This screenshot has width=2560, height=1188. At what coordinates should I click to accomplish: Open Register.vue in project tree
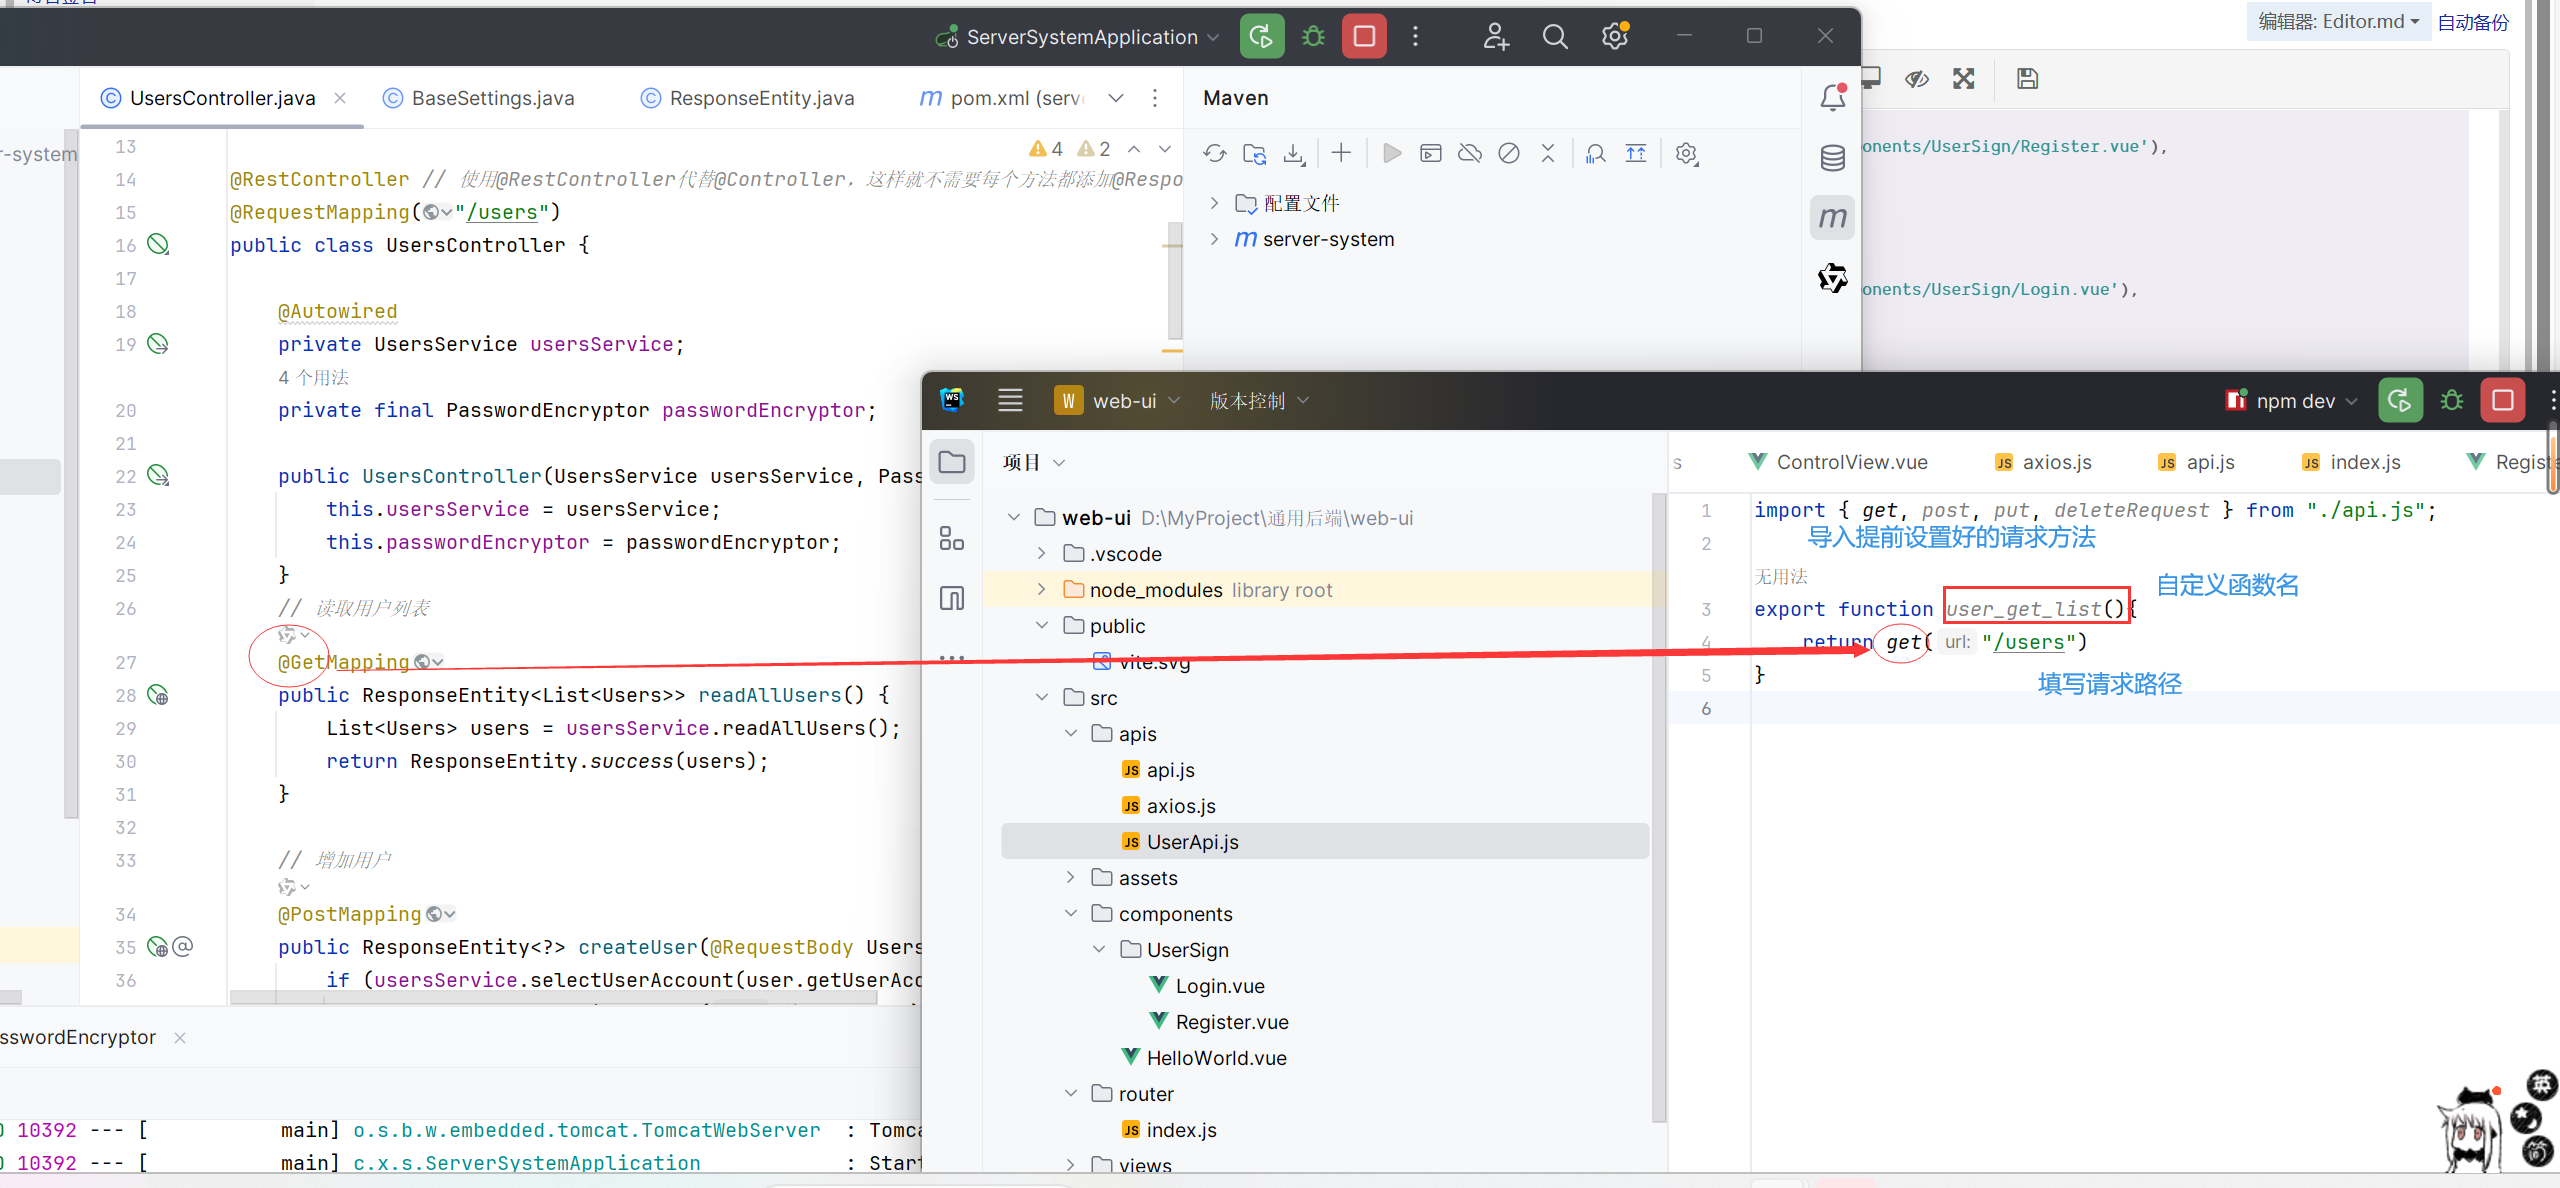click(1220, 1021)
